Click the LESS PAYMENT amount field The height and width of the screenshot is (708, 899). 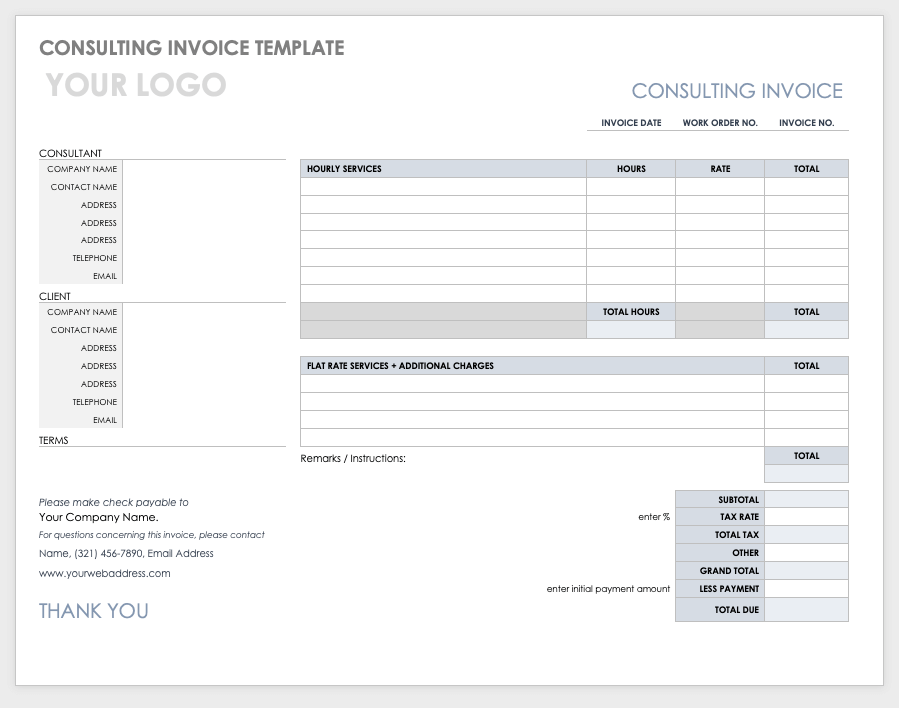click(806, 588)
